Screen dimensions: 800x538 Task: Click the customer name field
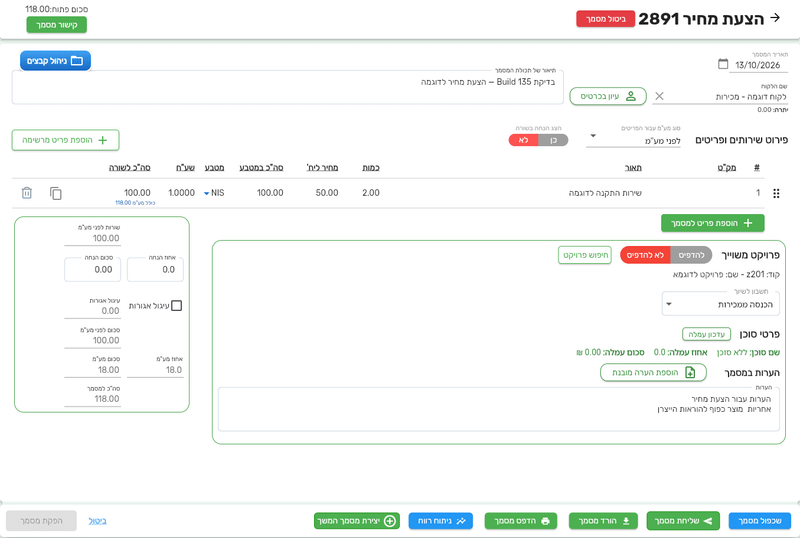(720, 96)
